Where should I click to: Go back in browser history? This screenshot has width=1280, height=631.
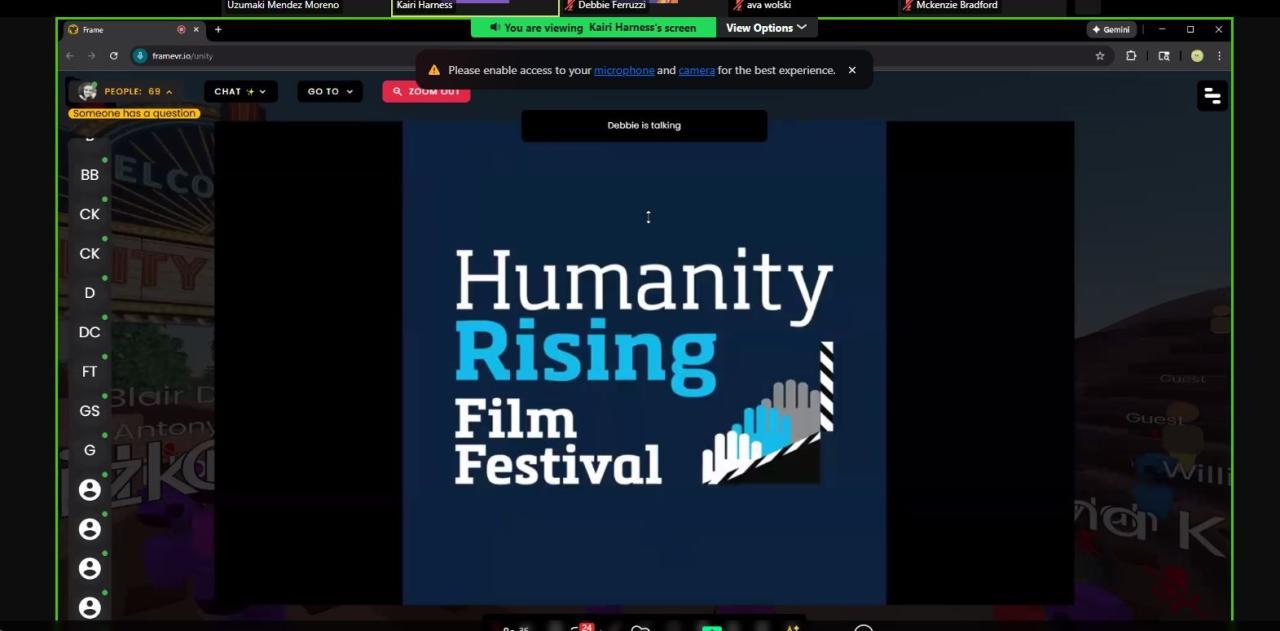click(x=70, y=56)
